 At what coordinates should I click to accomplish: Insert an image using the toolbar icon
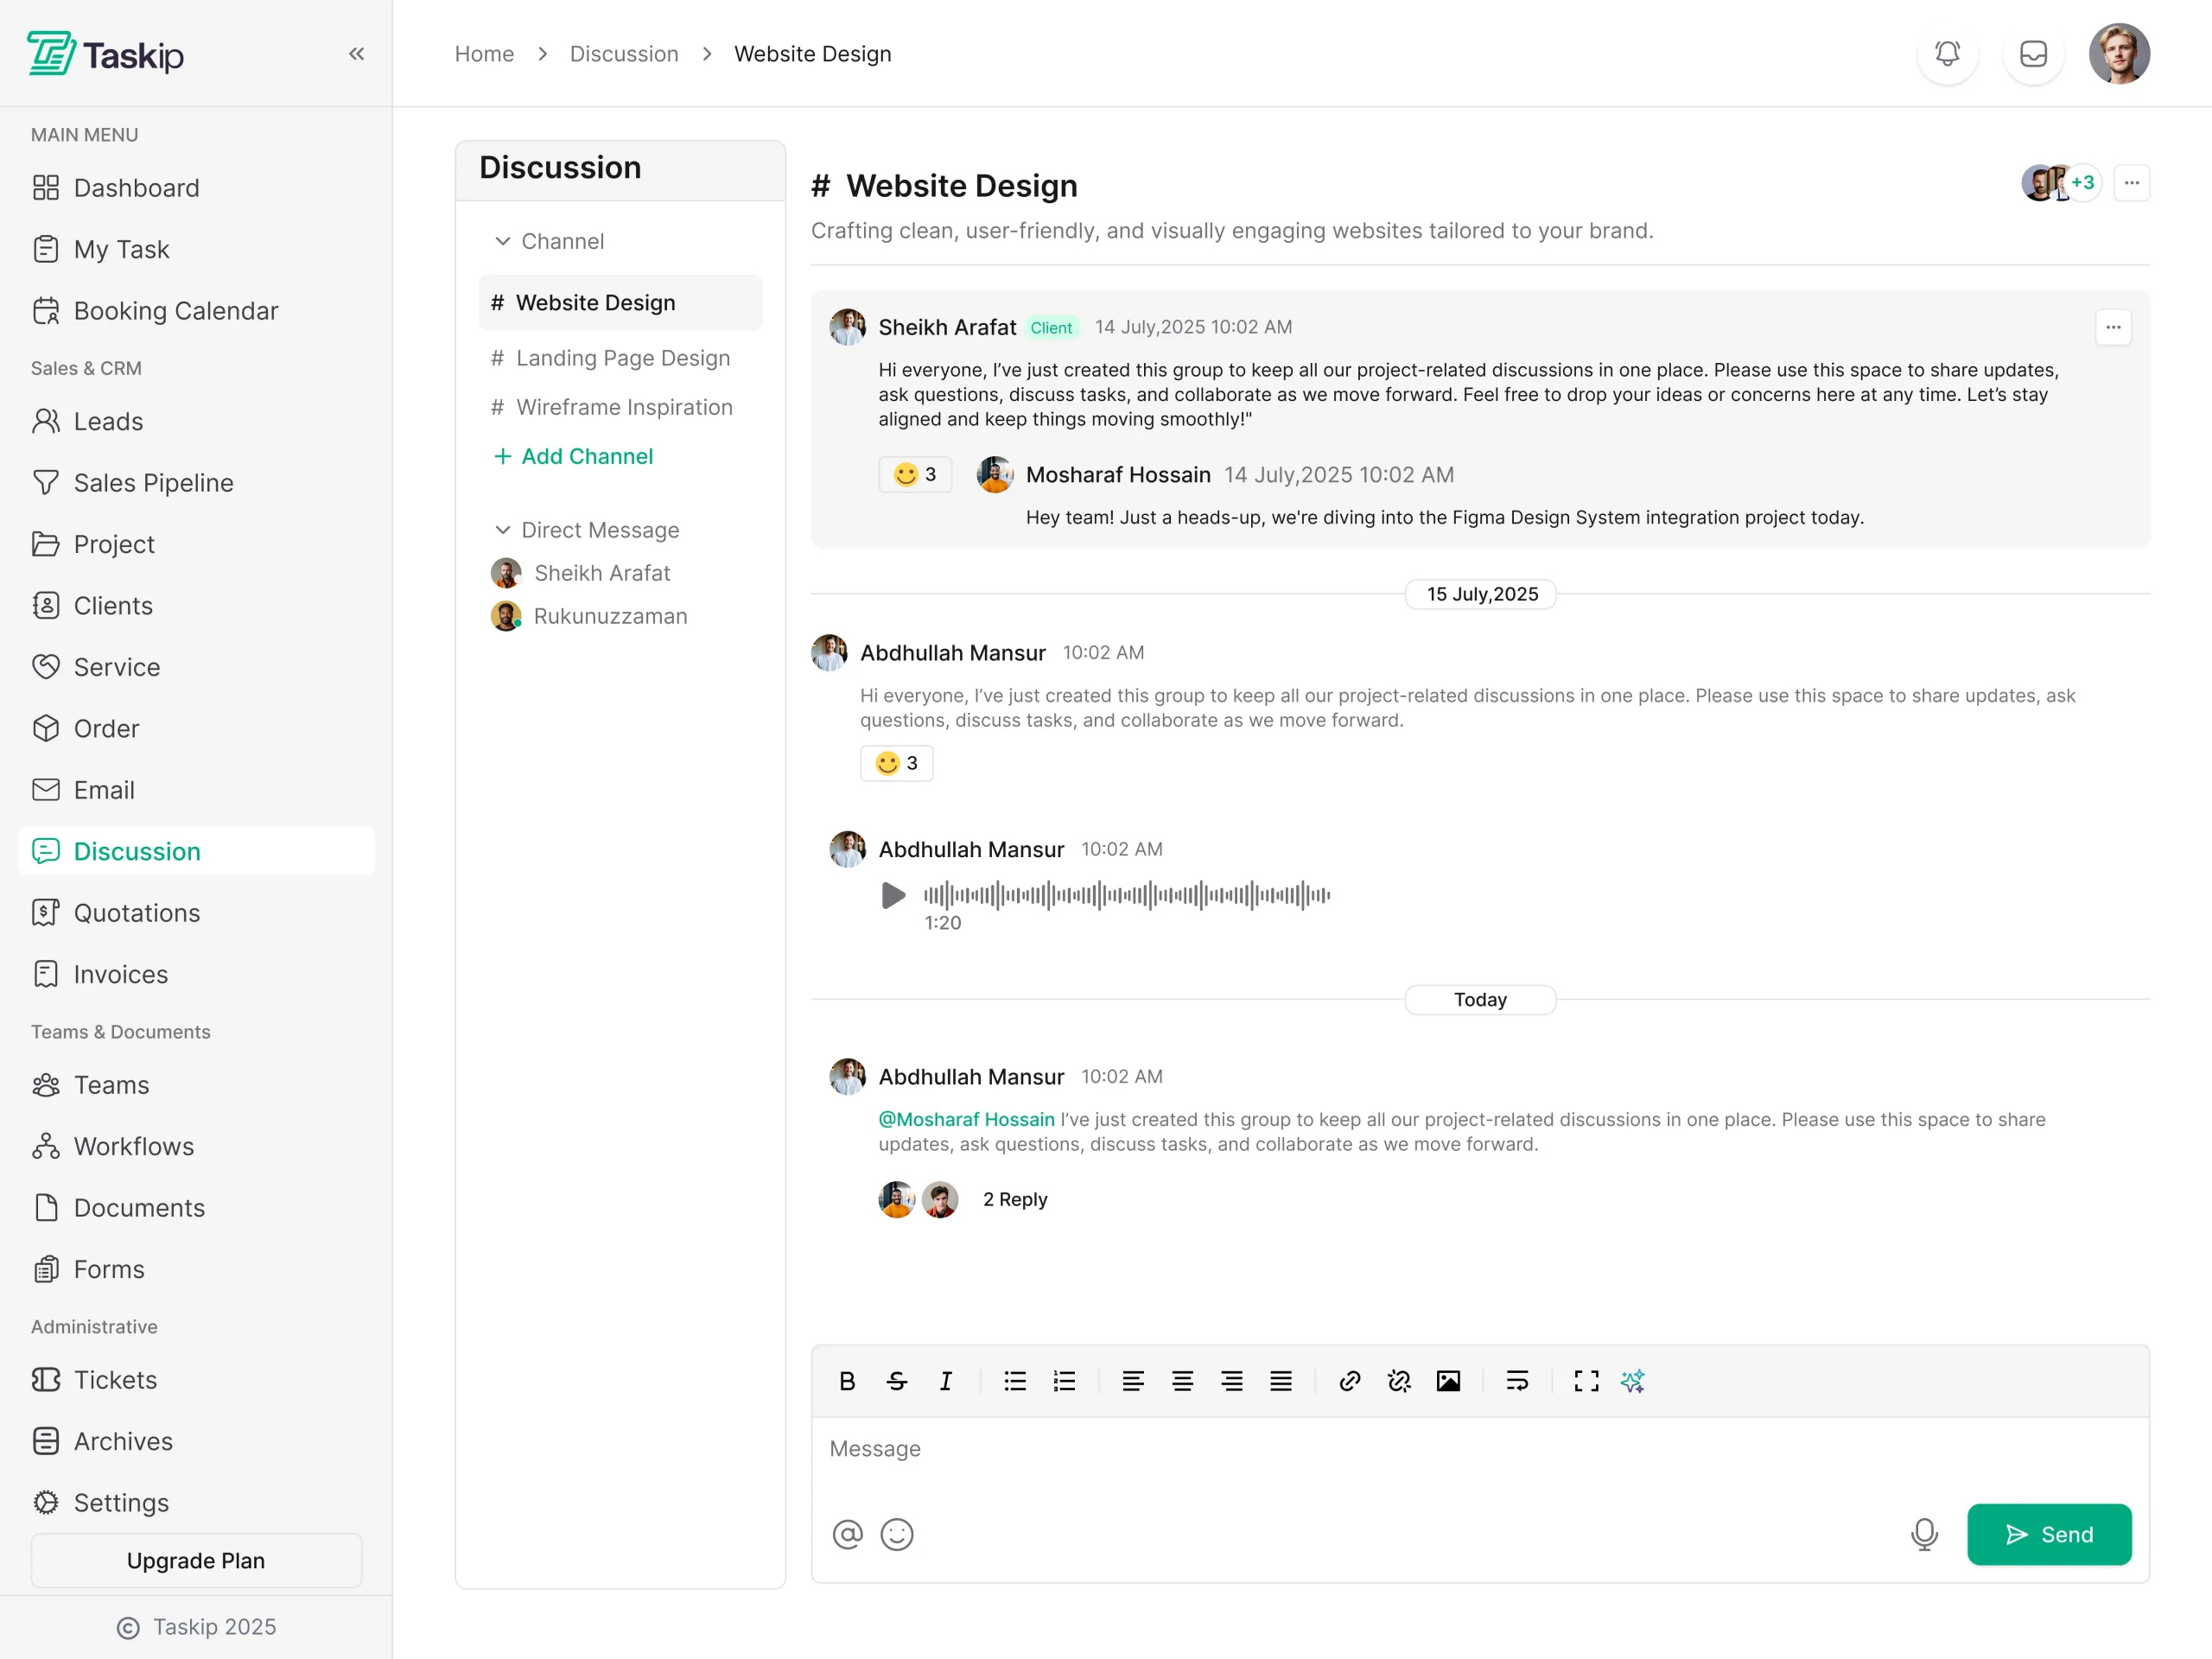click(x=1448, y=1381)
